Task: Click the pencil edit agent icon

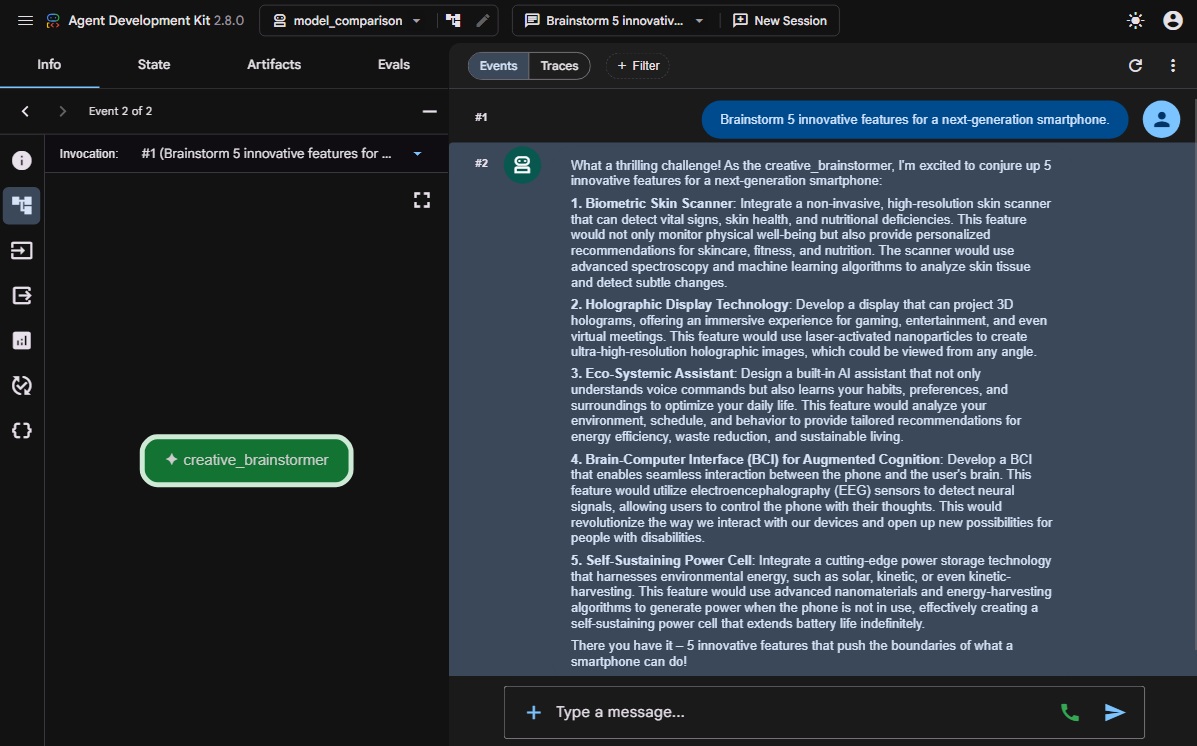Action: (x=482, y=21)
